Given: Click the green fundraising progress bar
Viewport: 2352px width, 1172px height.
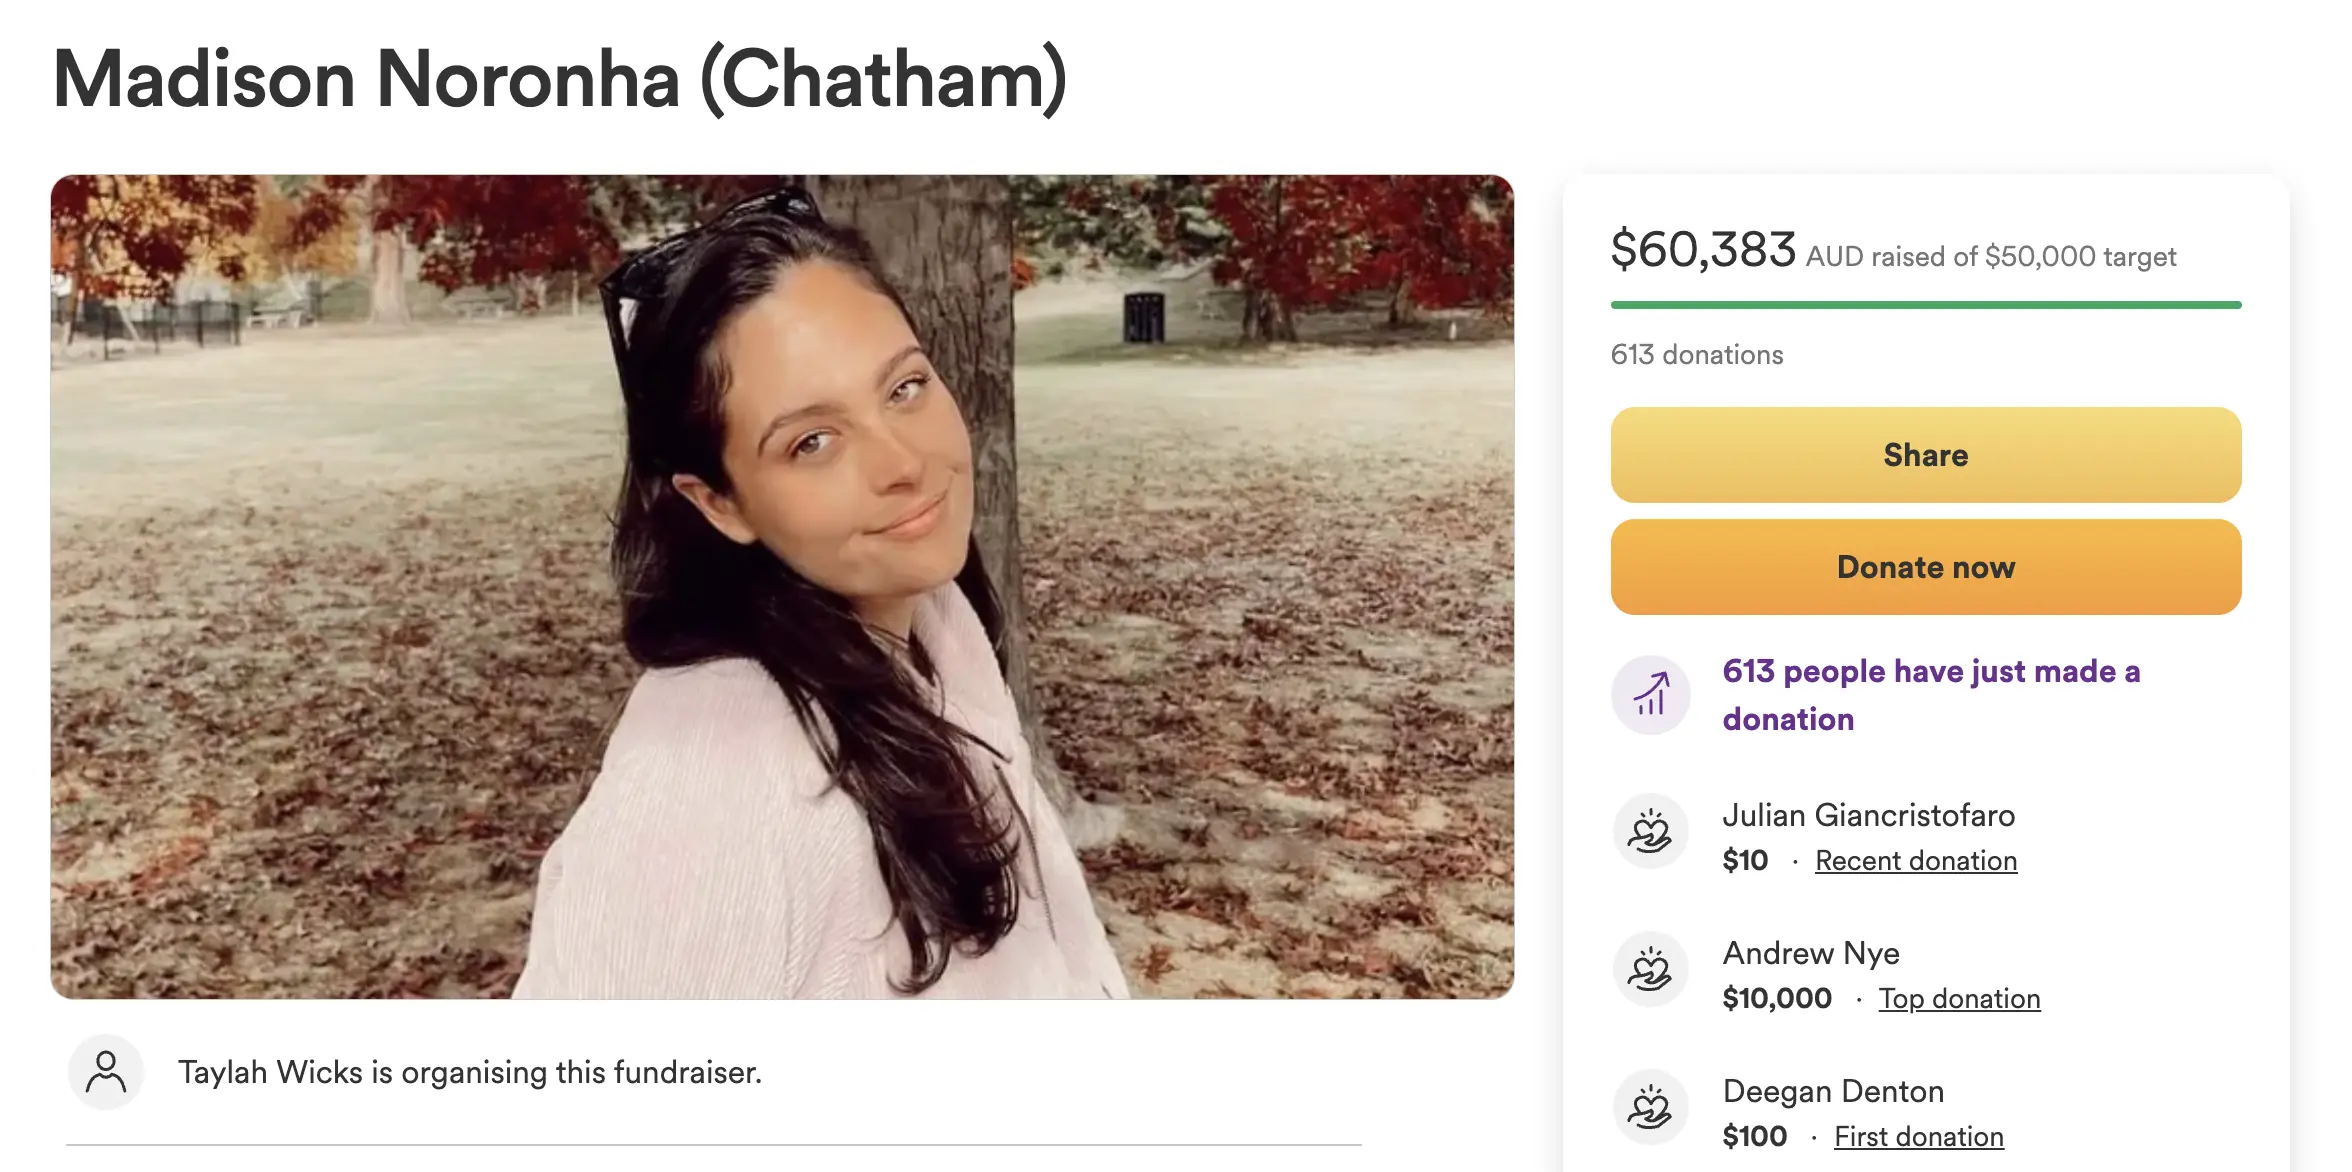Looking at the screenshot, I should point(1925,305).
